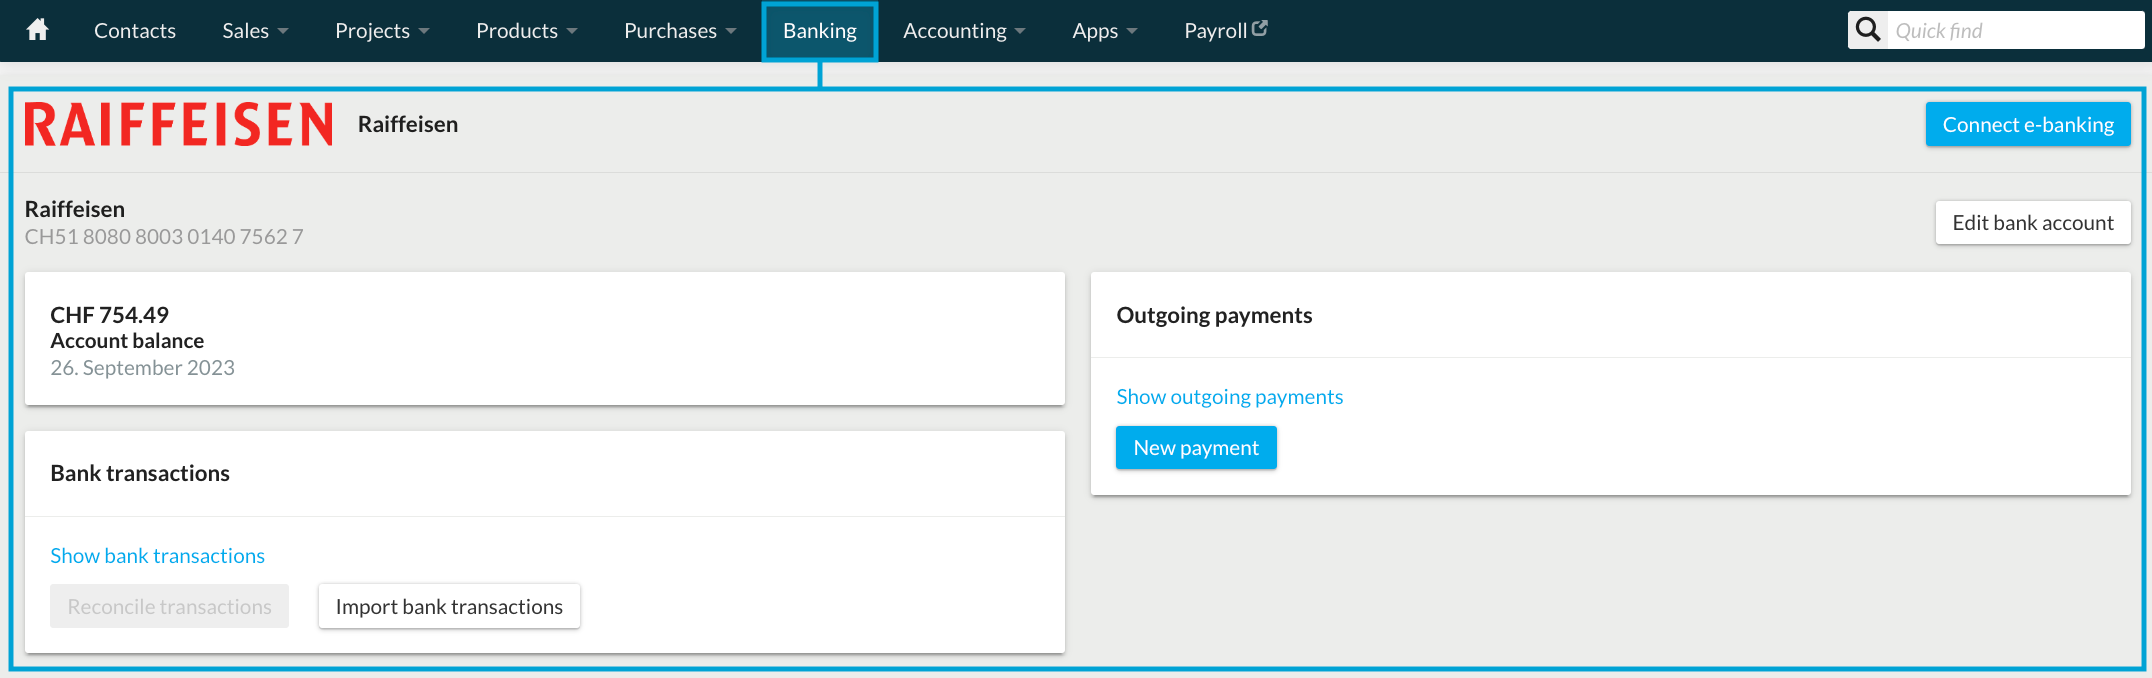This screenshot has width=2152, height=678.
Task: Expand the Sales dropdown menu
Action: 255,31
